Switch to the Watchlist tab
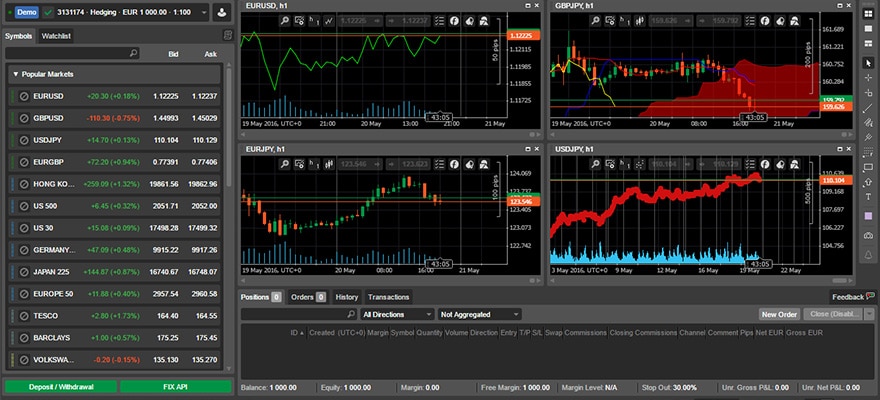This screenshot has height=400, width=880. [x=57, y=36]
